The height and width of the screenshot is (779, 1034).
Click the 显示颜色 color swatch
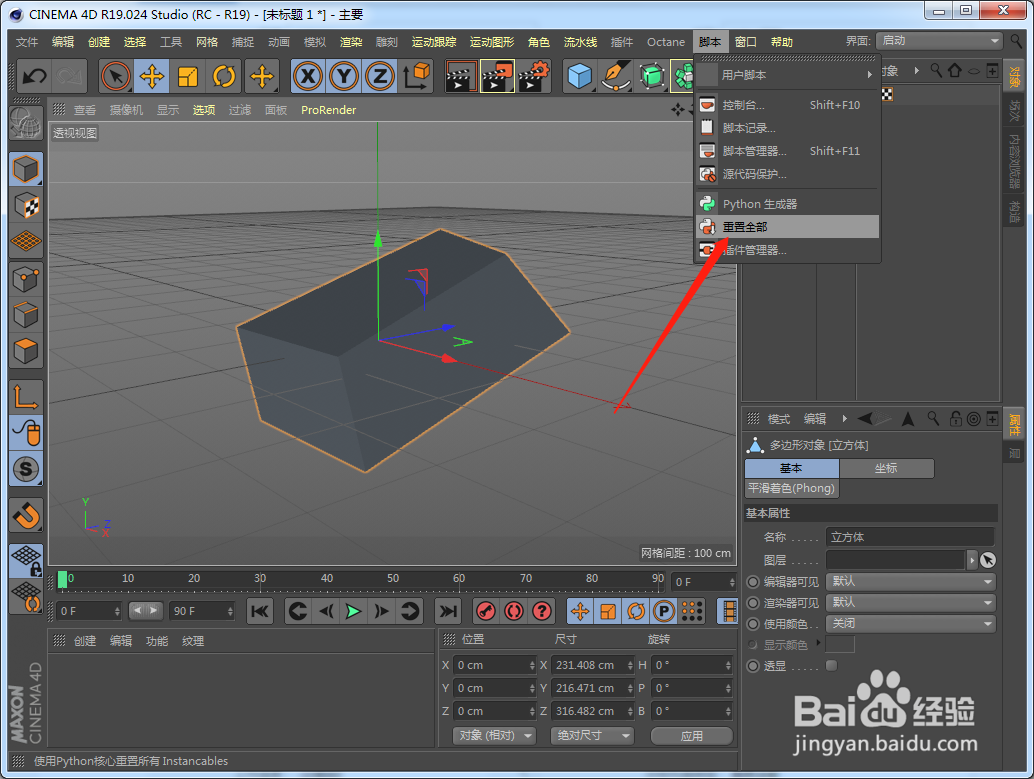(x=840, y=644)
